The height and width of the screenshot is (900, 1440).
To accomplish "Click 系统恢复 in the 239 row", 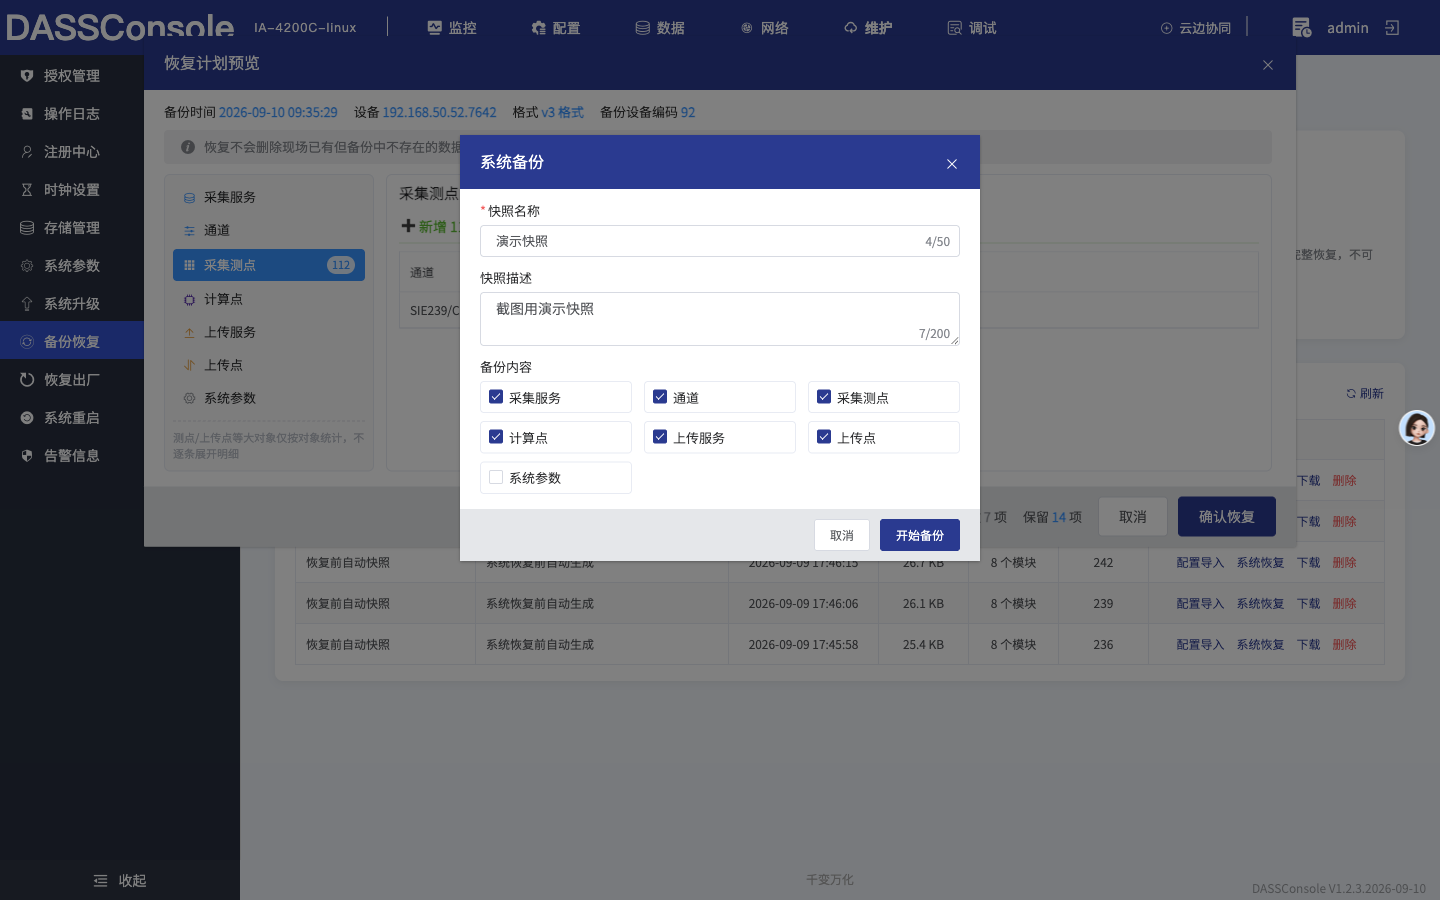I will (x=1260, y=604).
